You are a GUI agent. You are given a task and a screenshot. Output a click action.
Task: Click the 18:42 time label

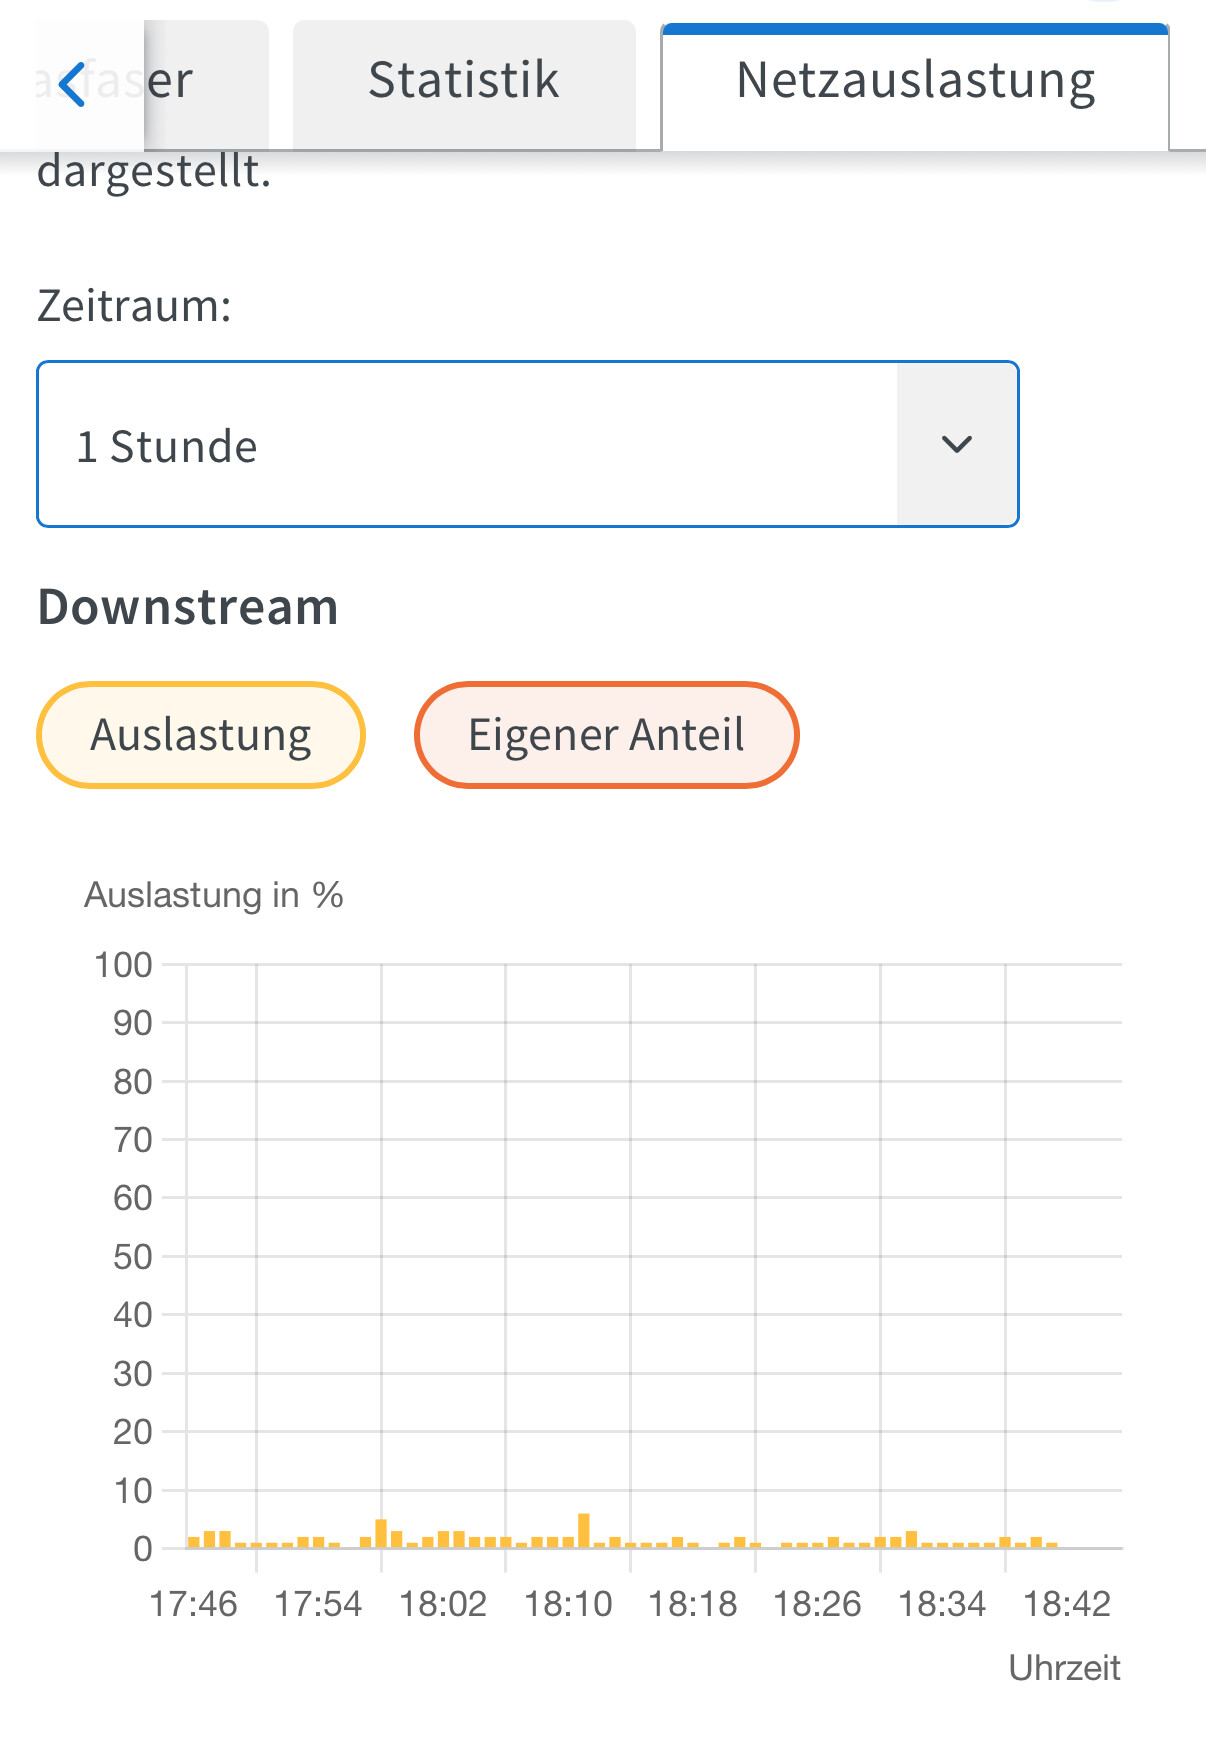click(1067, 1605)
